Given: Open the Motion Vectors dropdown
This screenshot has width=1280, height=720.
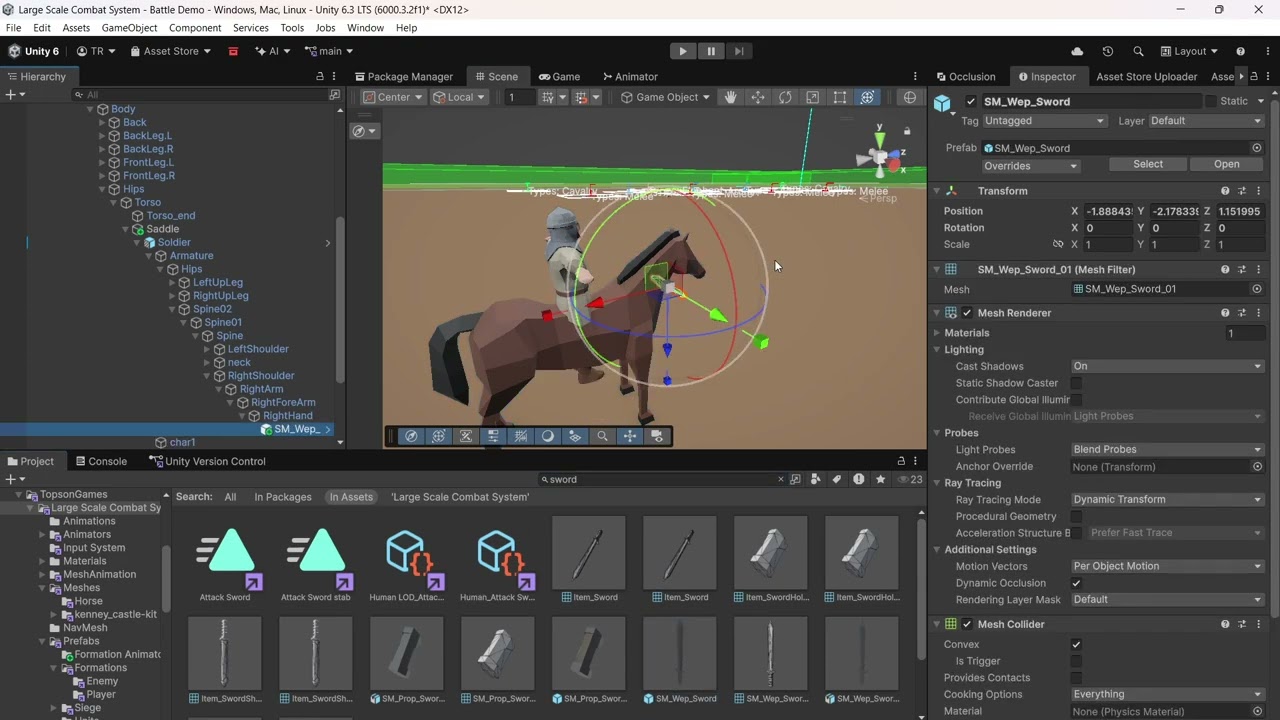Looking at the screenshot, I should [1167, 566].
